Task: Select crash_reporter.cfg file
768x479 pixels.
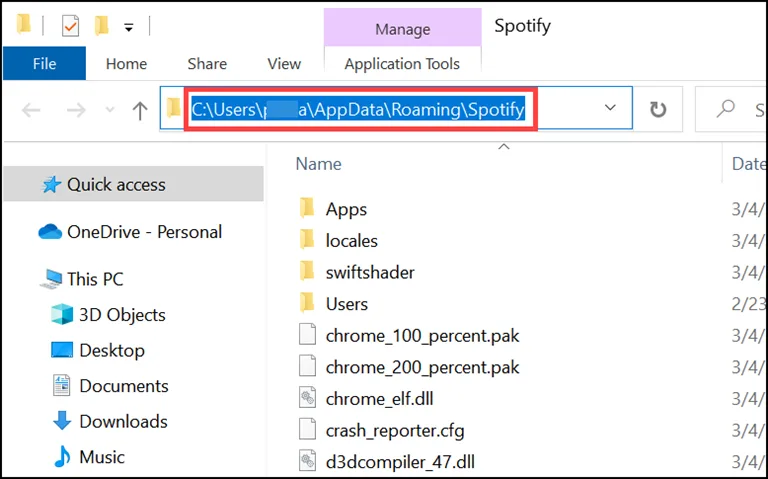Action: point(395,431)
